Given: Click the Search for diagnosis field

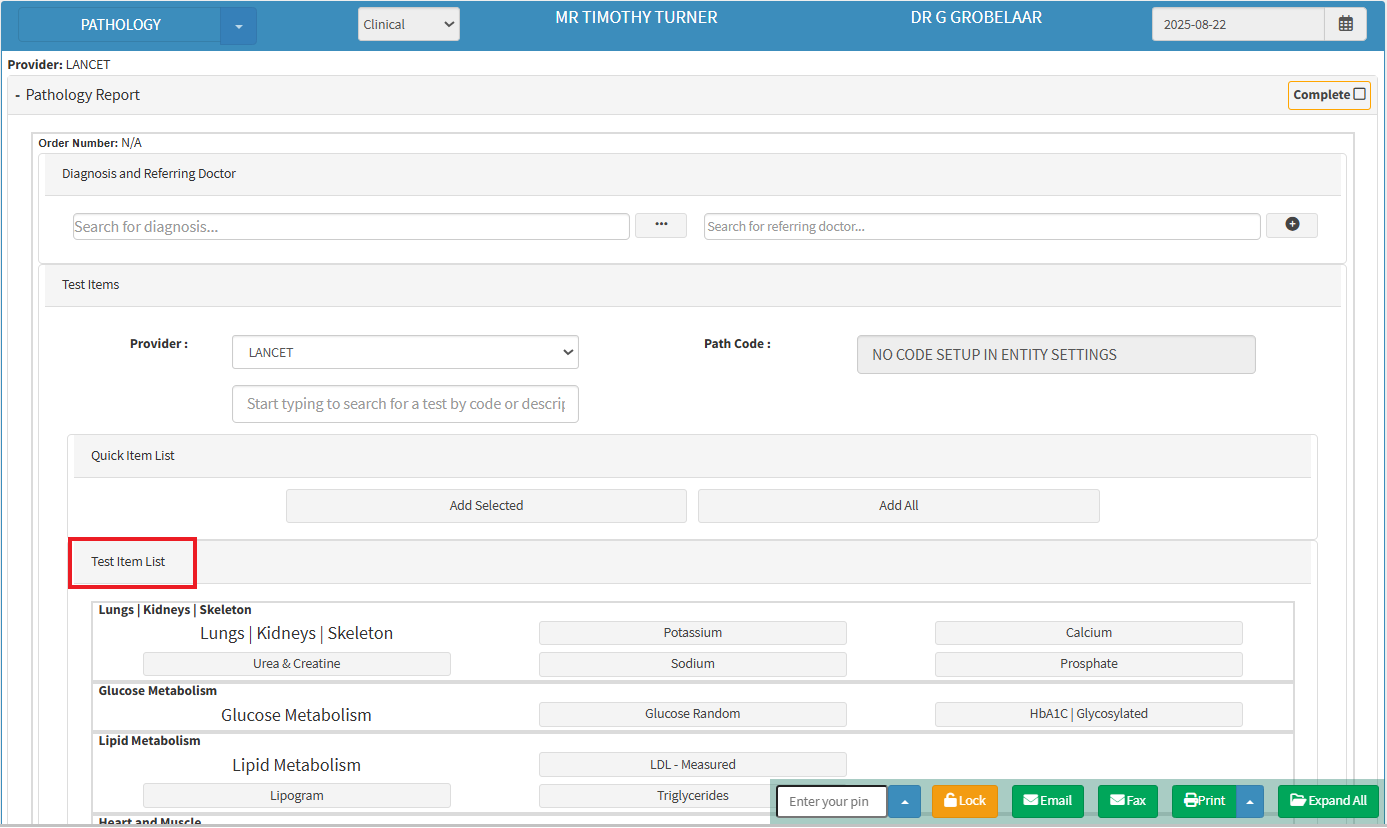Looking at the screenshot, I should coord(351,227).
